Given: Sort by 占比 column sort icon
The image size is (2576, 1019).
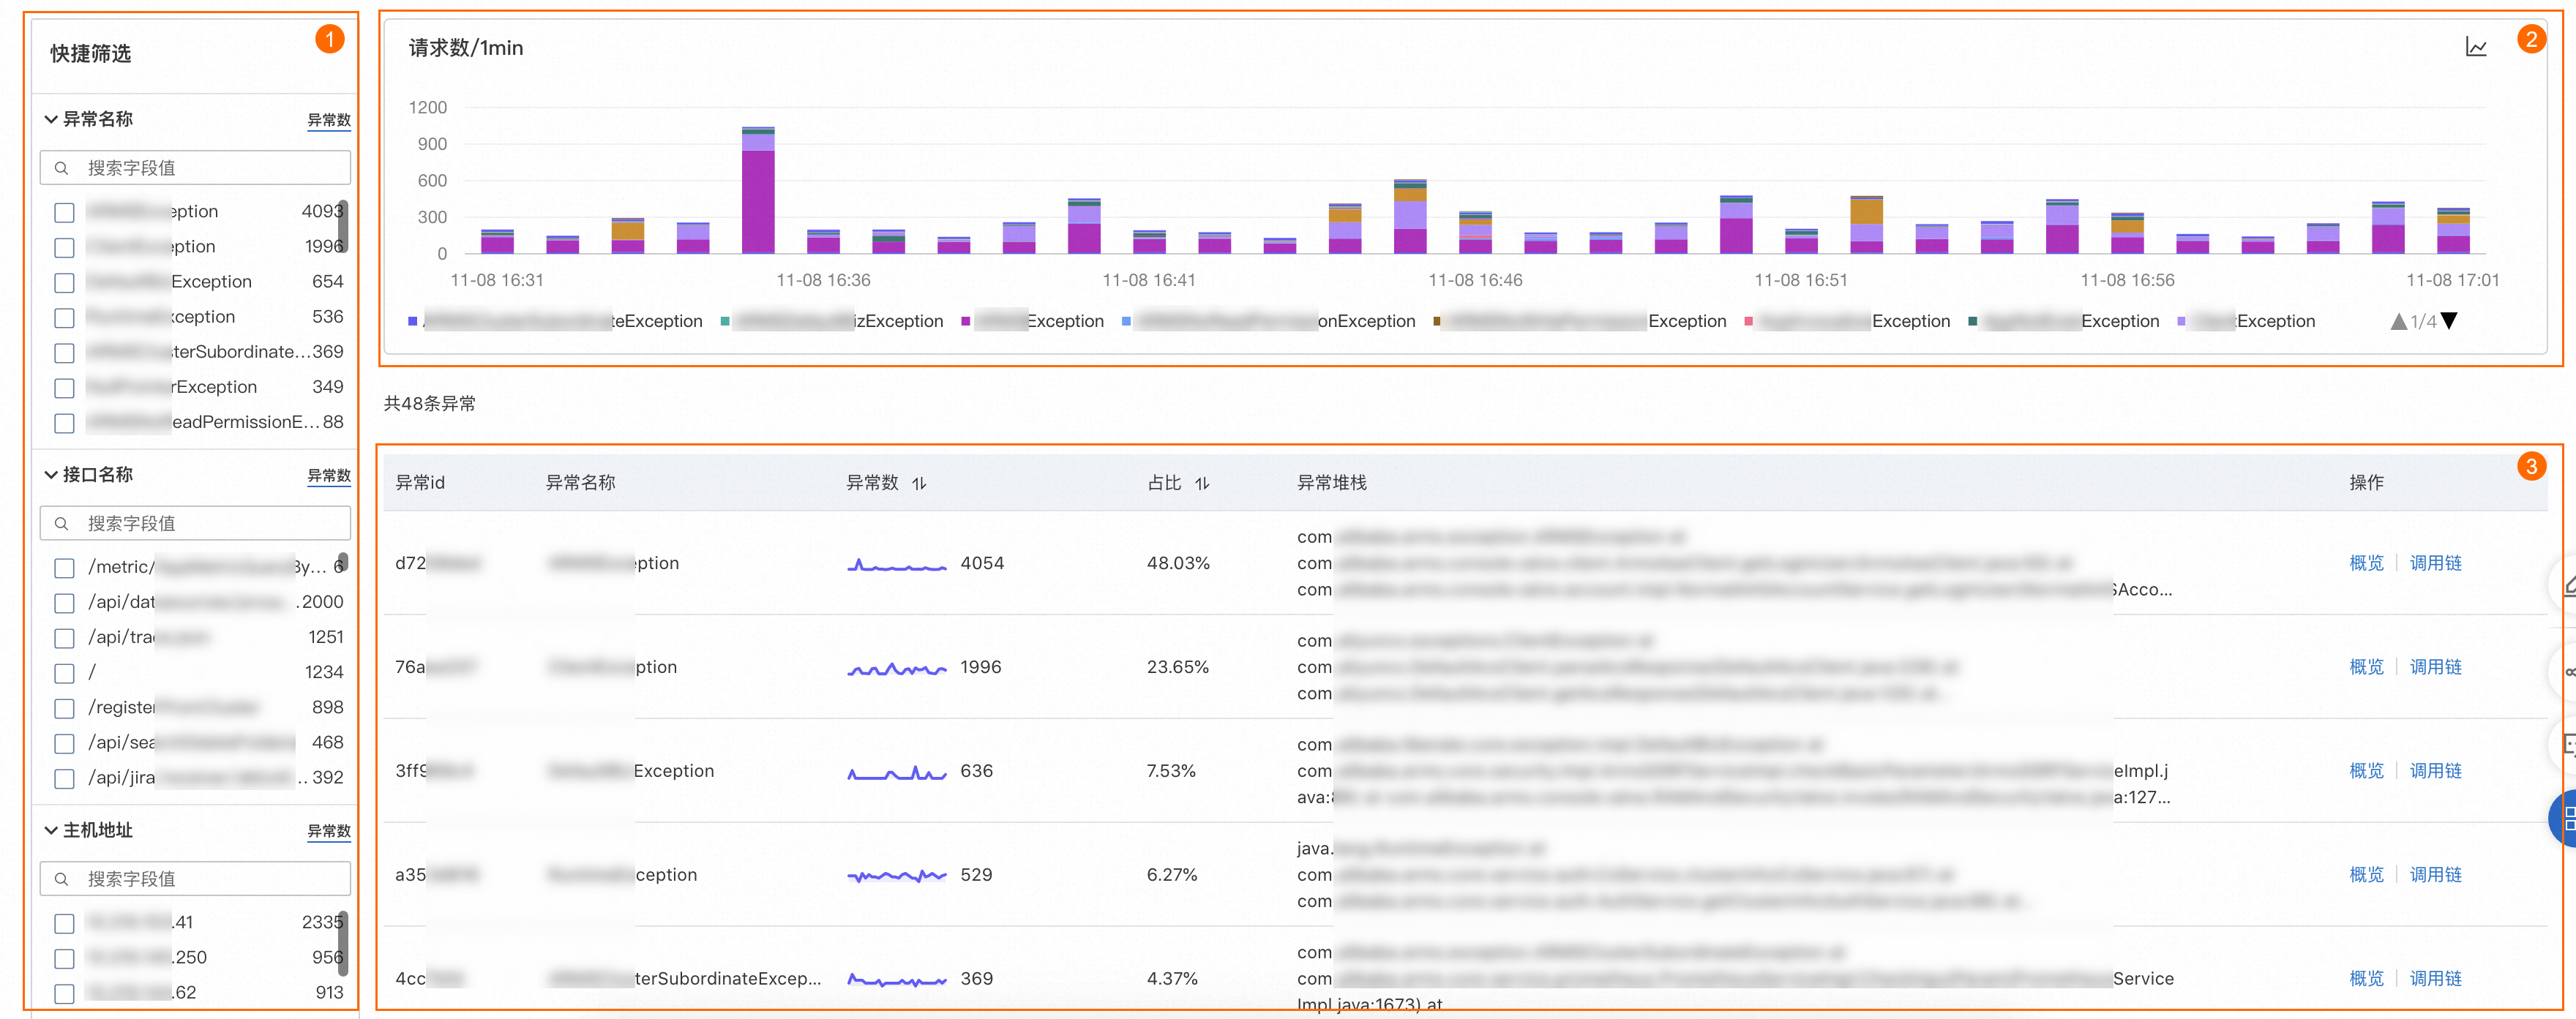Looking at the screenshot, I should click(1202, 483).
